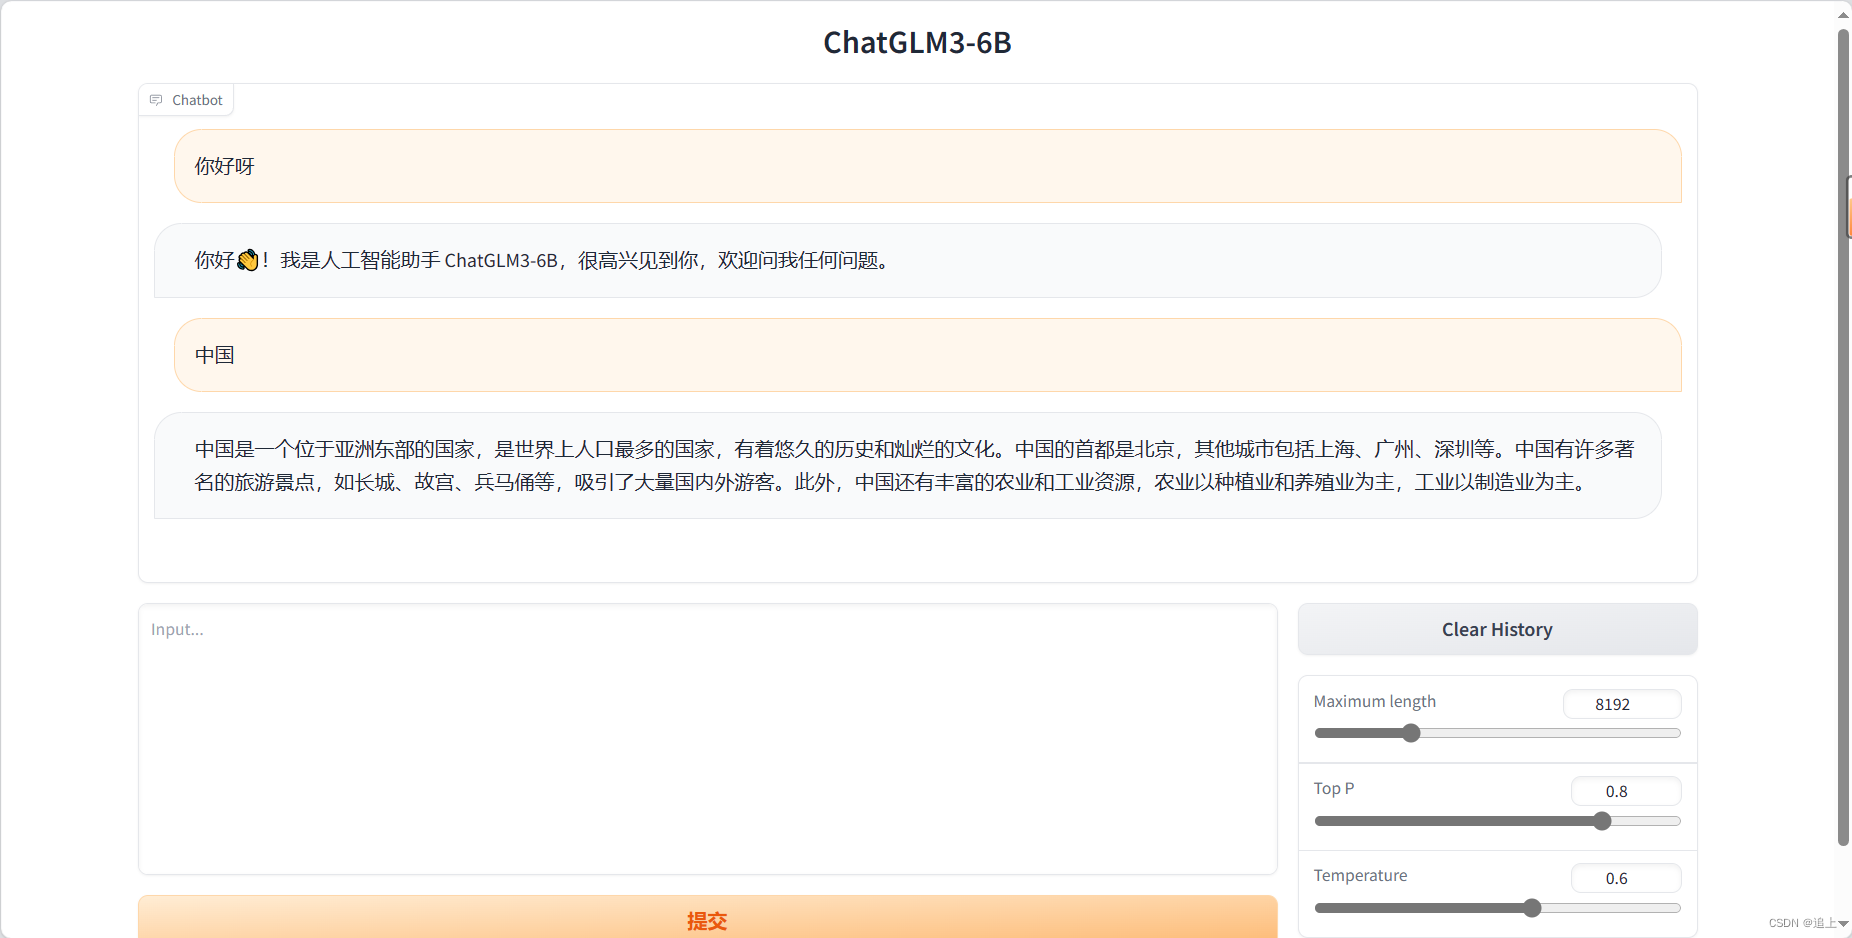Viewport: 1852px width, 938px height.
Task: Click the user message 你好呀
Action: (x=927, y=166)
